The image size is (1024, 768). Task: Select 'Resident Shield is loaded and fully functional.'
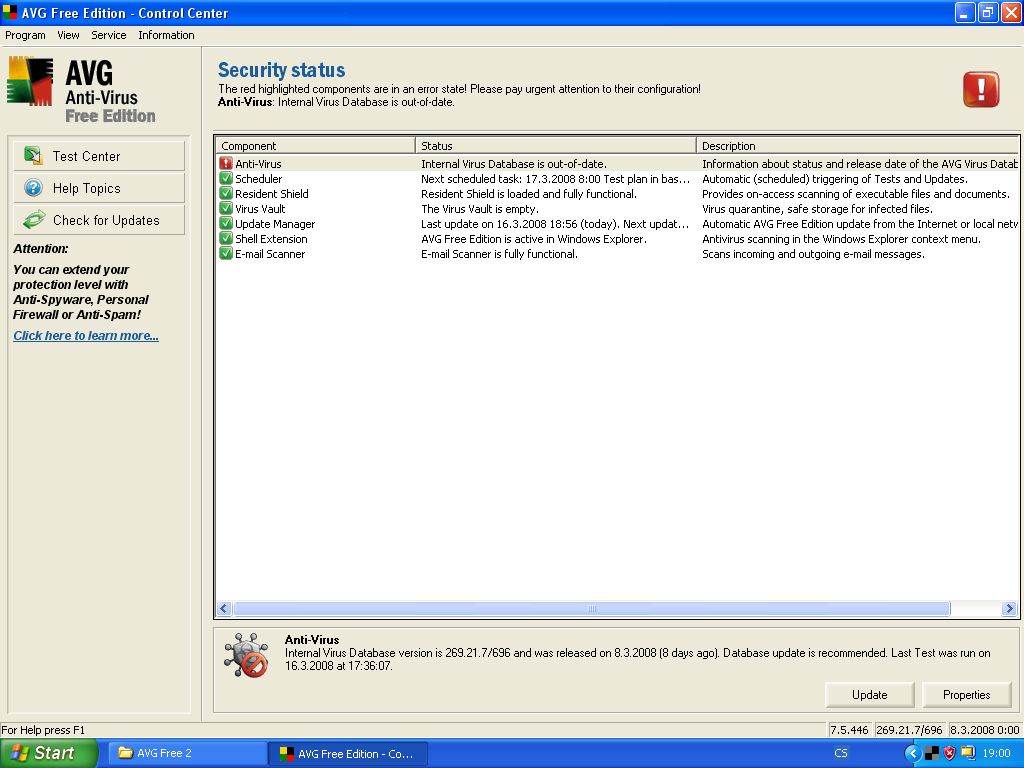click(x=529, y=194)
